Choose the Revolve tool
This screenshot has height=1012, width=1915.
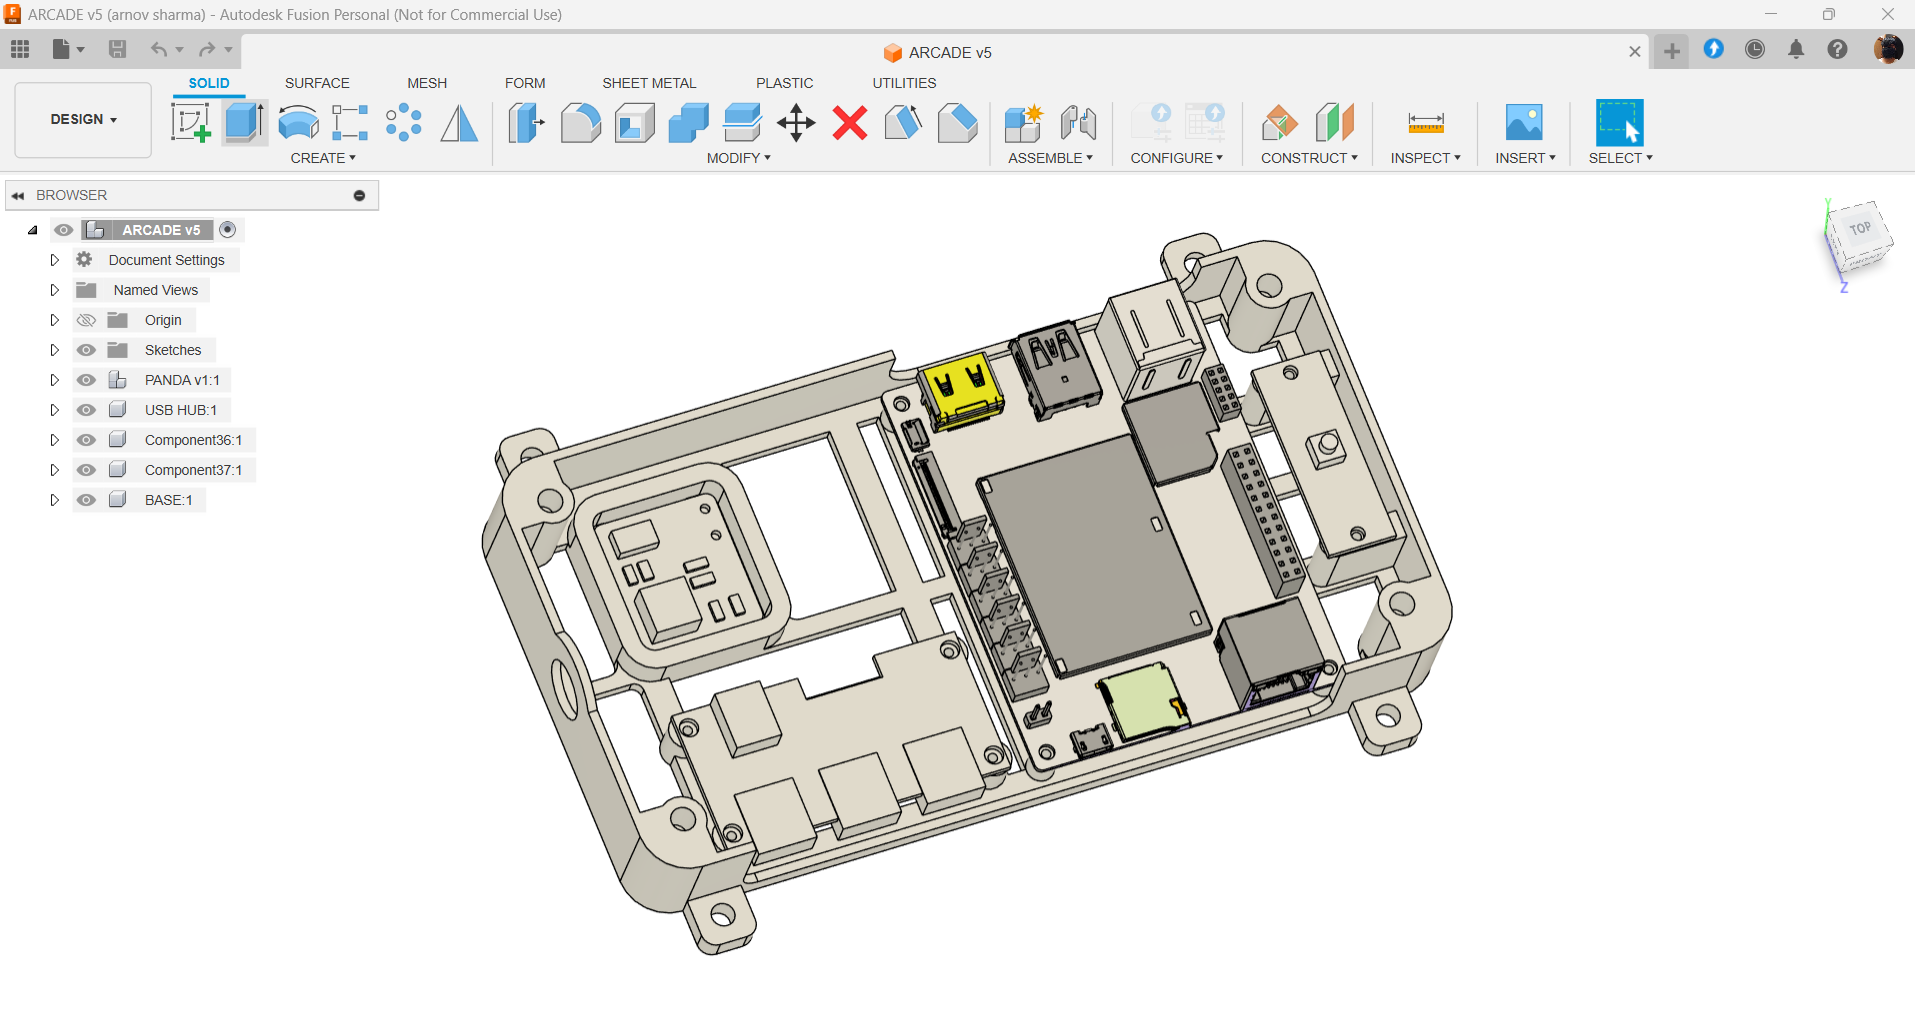pos(298,123)
